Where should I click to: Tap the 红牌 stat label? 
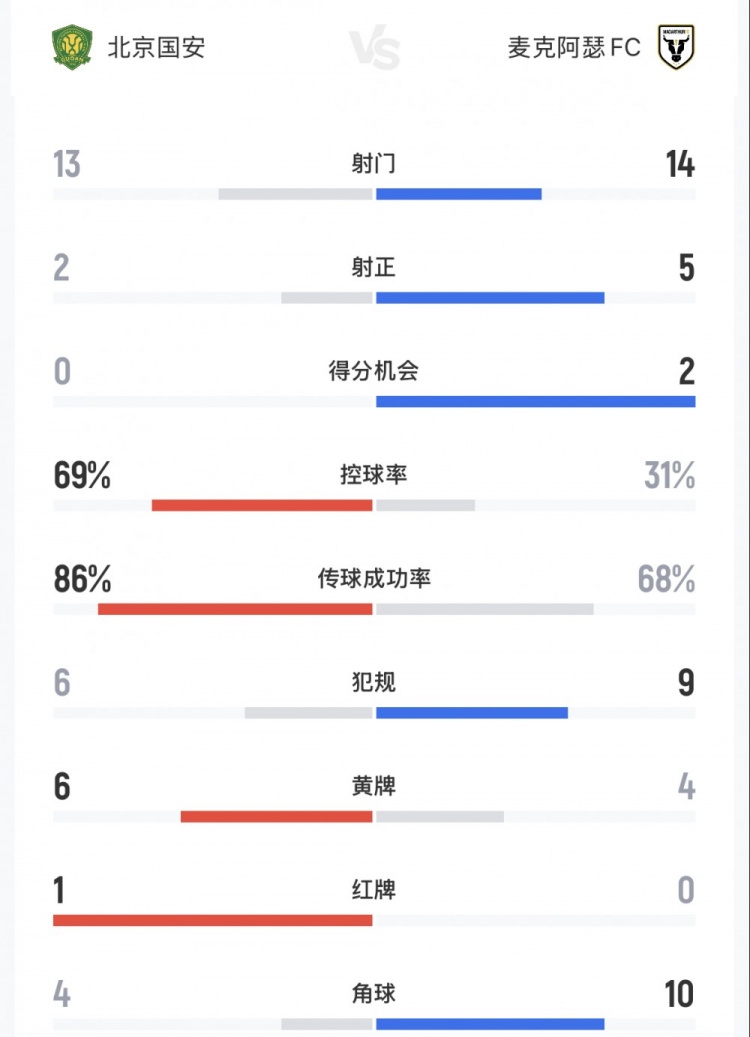pos(373,890)
